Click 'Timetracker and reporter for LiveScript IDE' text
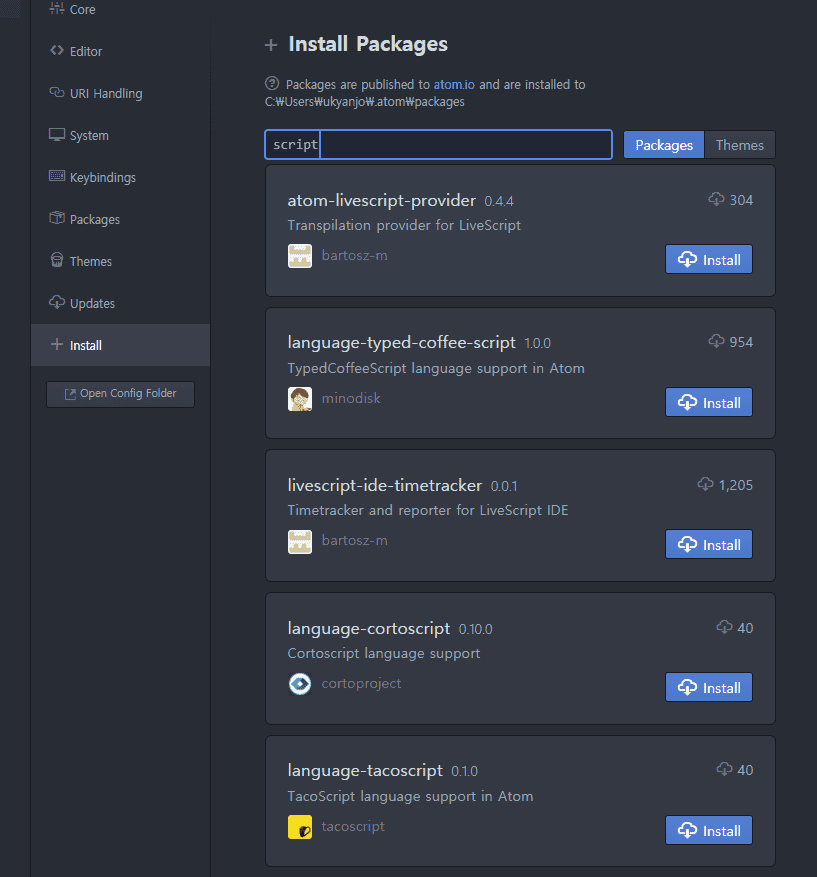The height and width of the screenshot is (877, 817). pyautogui.click(x=428, y=511)
